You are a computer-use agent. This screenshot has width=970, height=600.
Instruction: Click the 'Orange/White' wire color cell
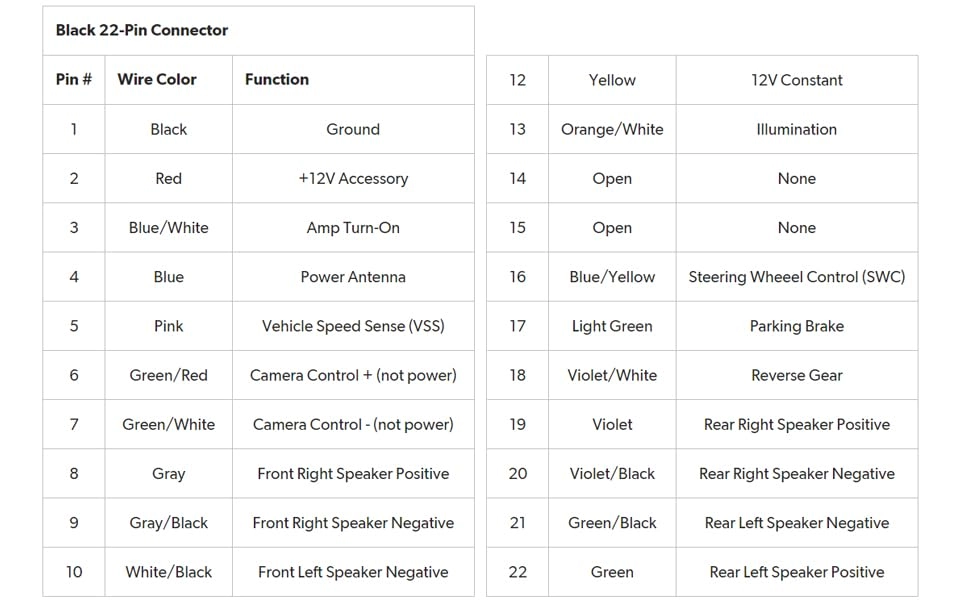[x=612, y=129]
